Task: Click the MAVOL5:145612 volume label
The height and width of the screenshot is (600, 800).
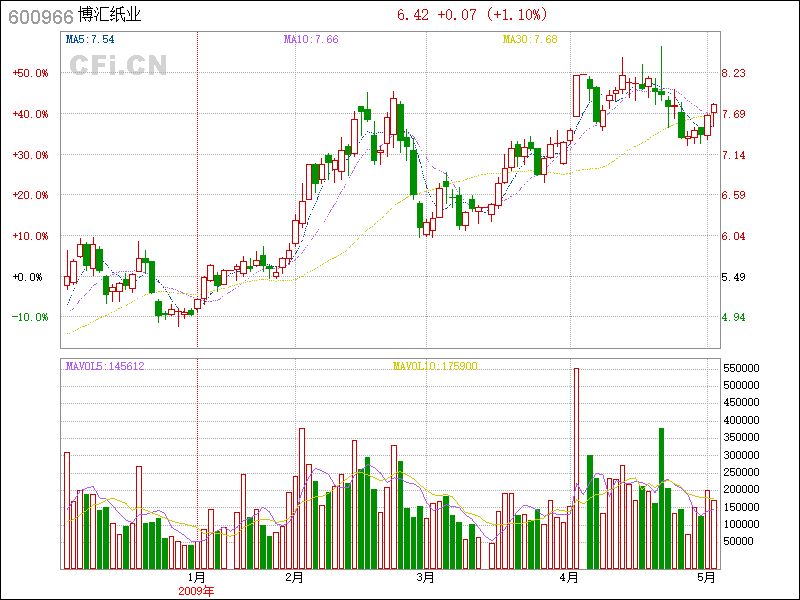Action: [105, 366]
